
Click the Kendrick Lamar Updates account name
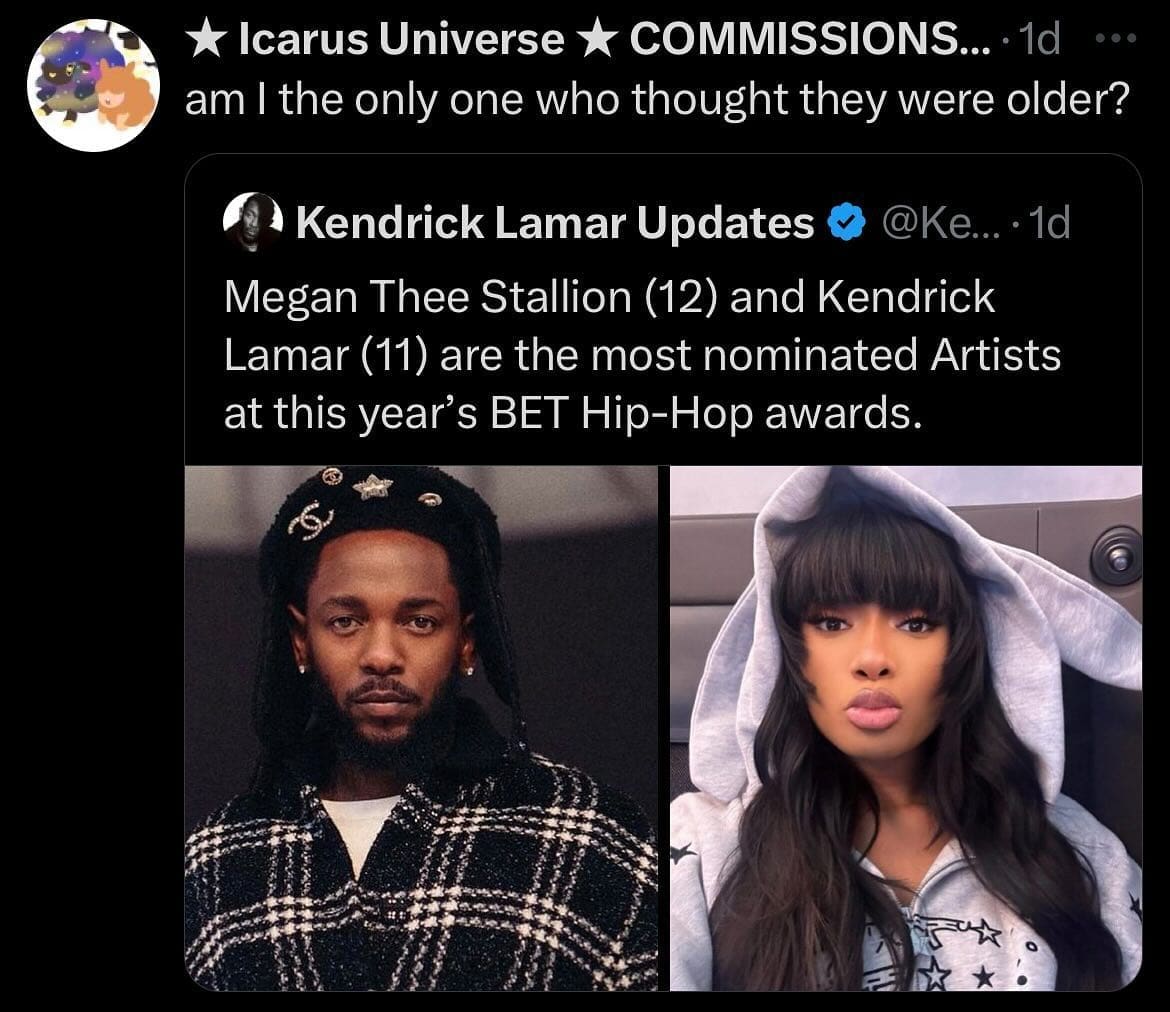click(555, 223)
